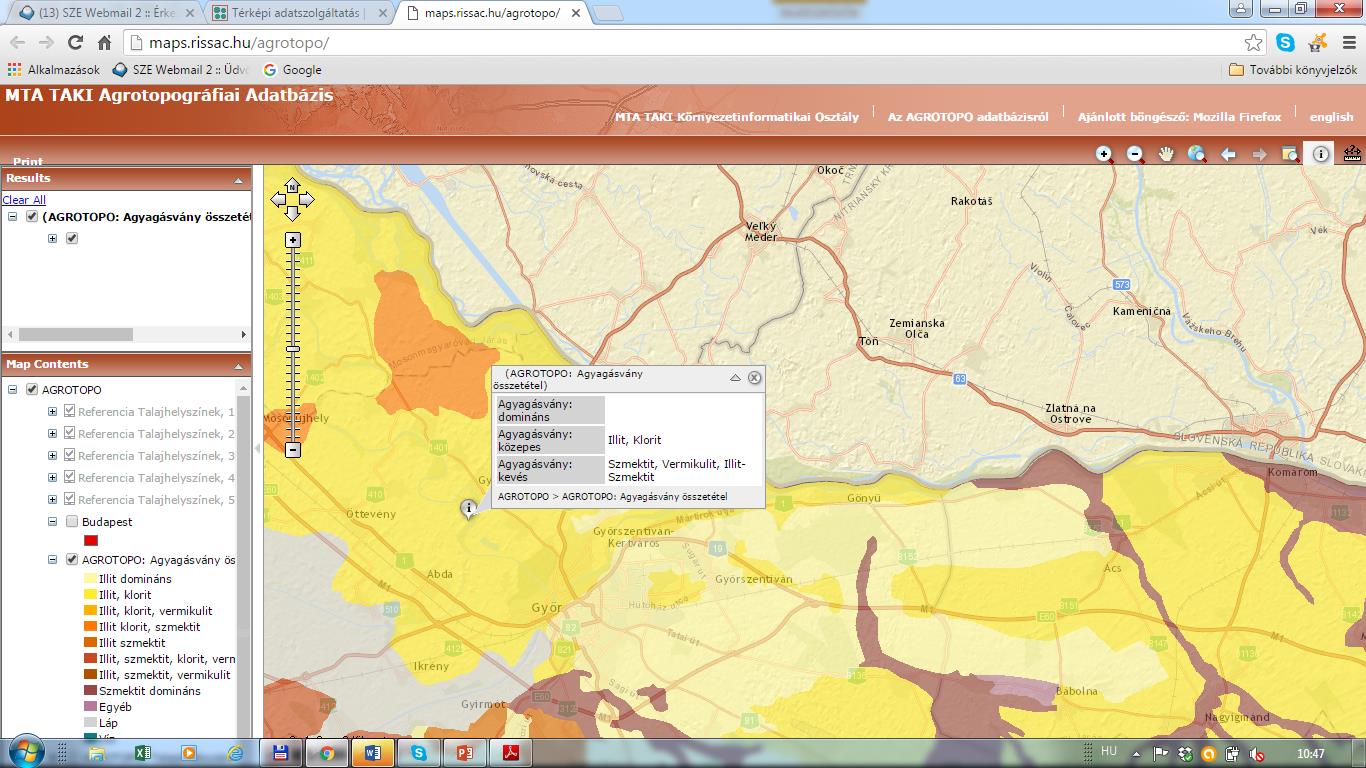Collapse the Map Contents panel
Viewport: 1366px width, 768px height.
coord(238,366)
